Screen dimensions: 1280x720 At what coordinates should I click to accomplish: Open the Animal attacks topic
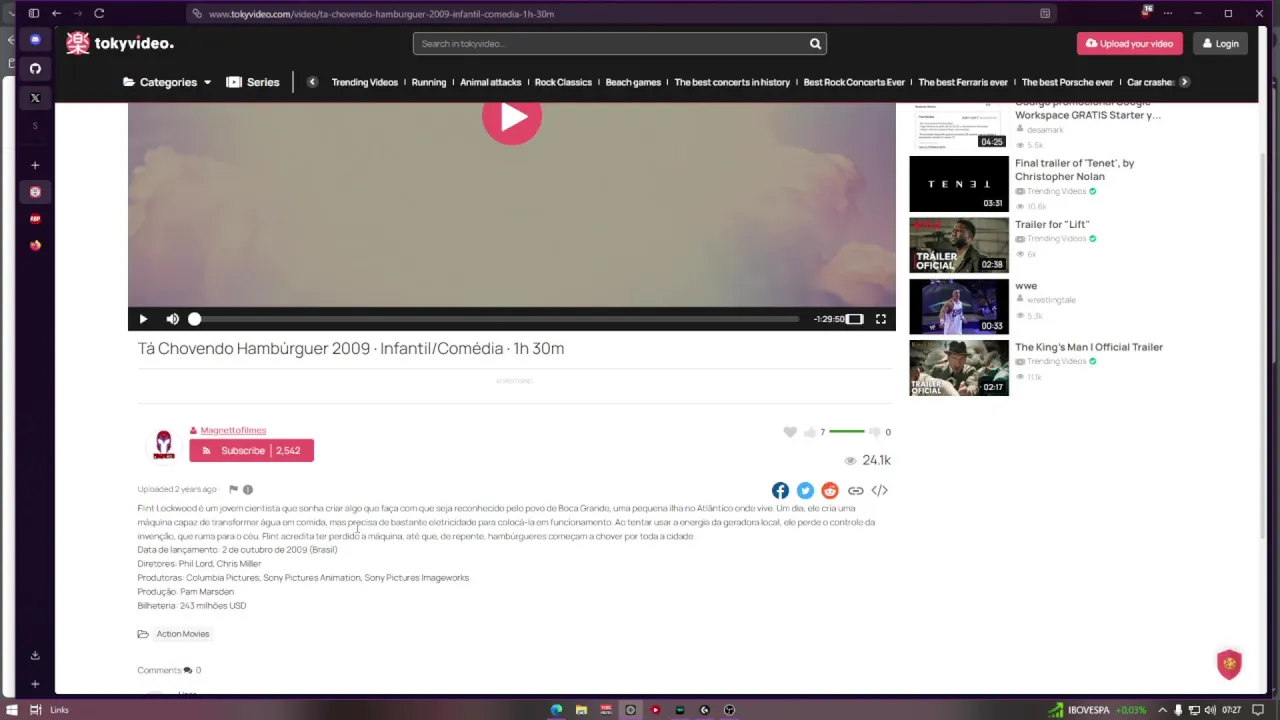pyautogui.click(x=491, y=82)
